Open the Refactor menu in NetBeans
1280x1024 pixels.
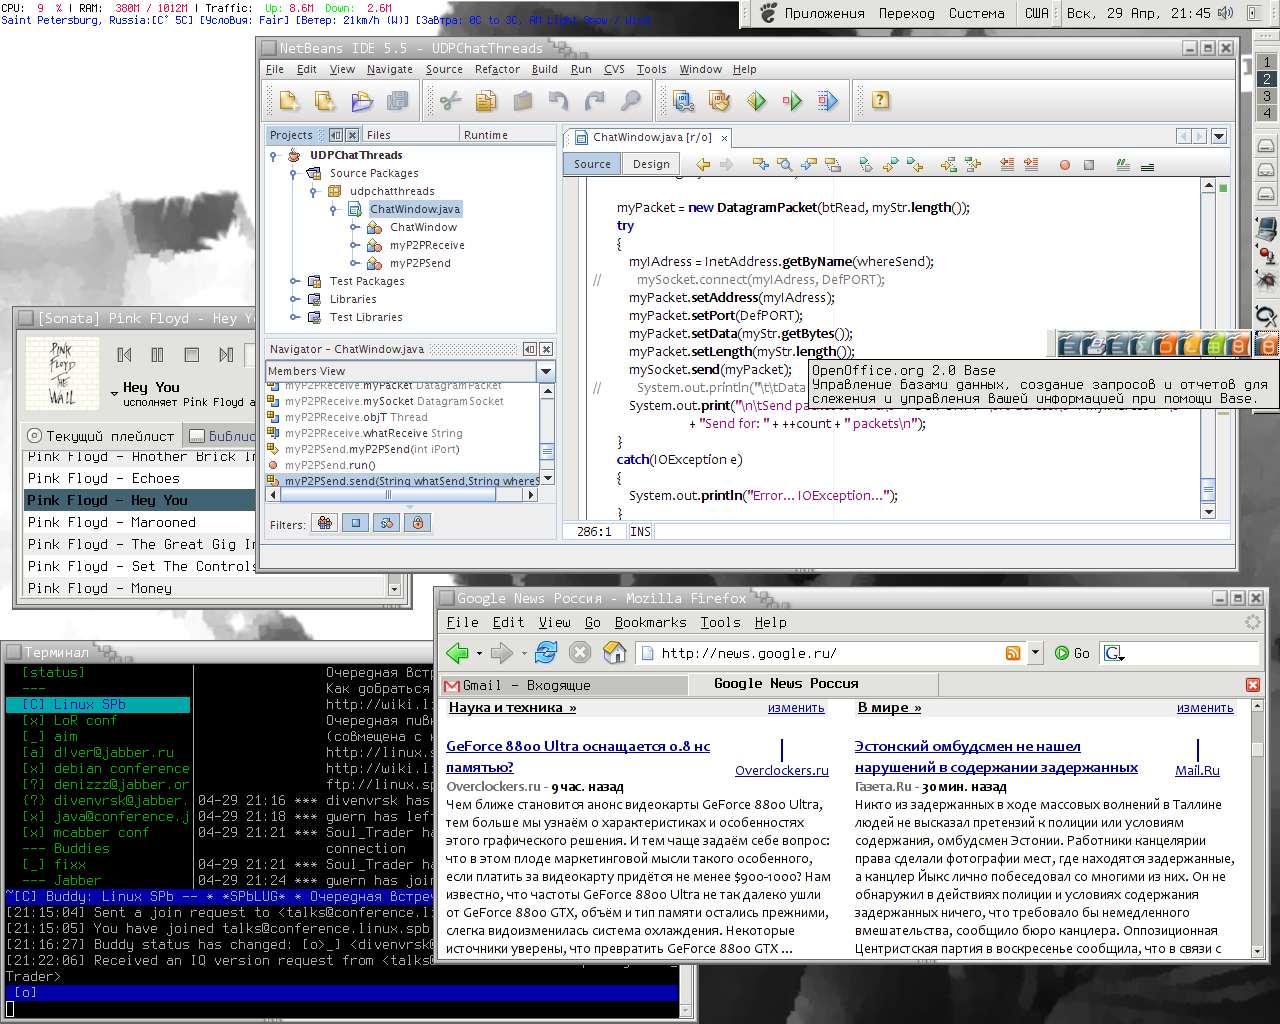click(x=497, y=69)
